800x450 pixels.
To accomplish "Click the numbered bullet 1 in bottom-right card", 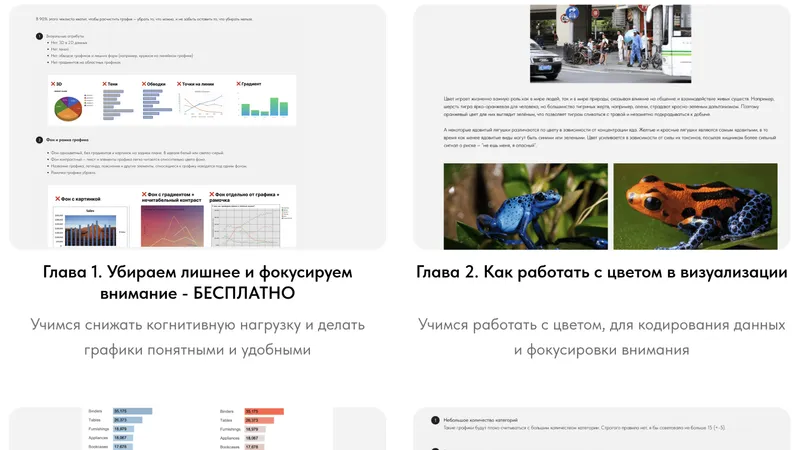I will [x=434, y=421].
